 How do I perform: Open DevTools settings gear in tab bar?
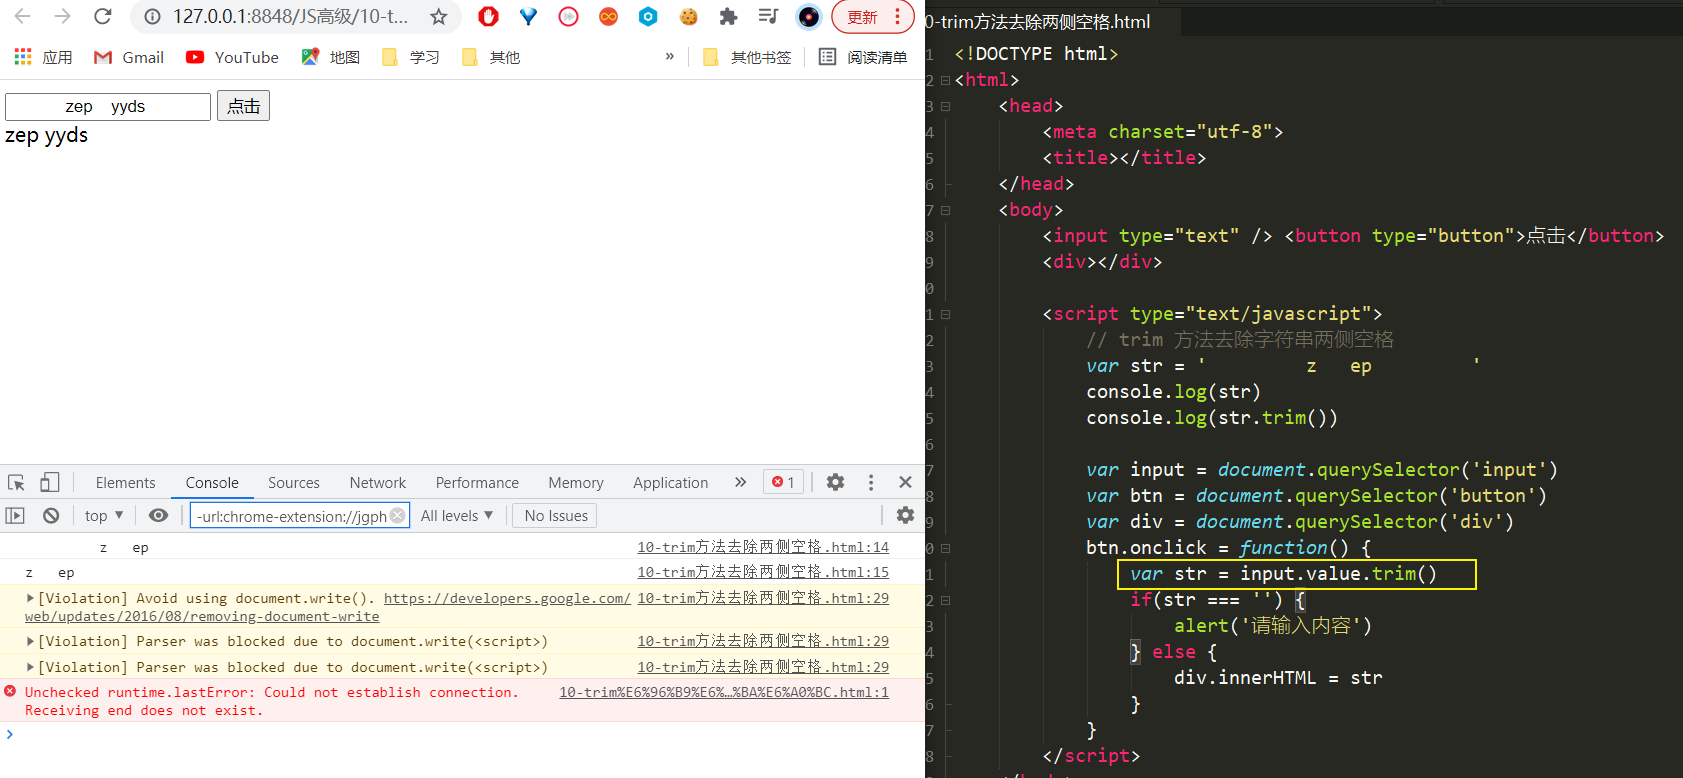[x=835, y=482]
